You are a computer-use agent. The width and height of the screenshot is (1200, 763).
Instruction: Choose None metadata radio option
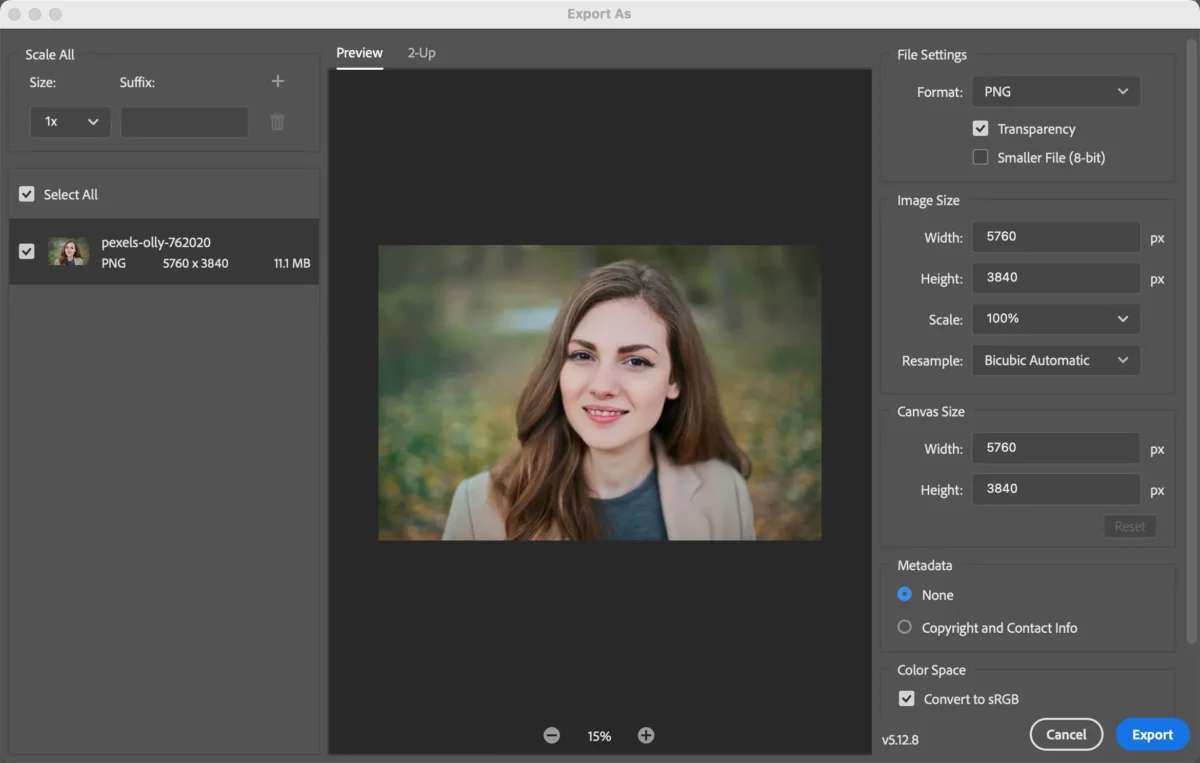pos(905,594)
